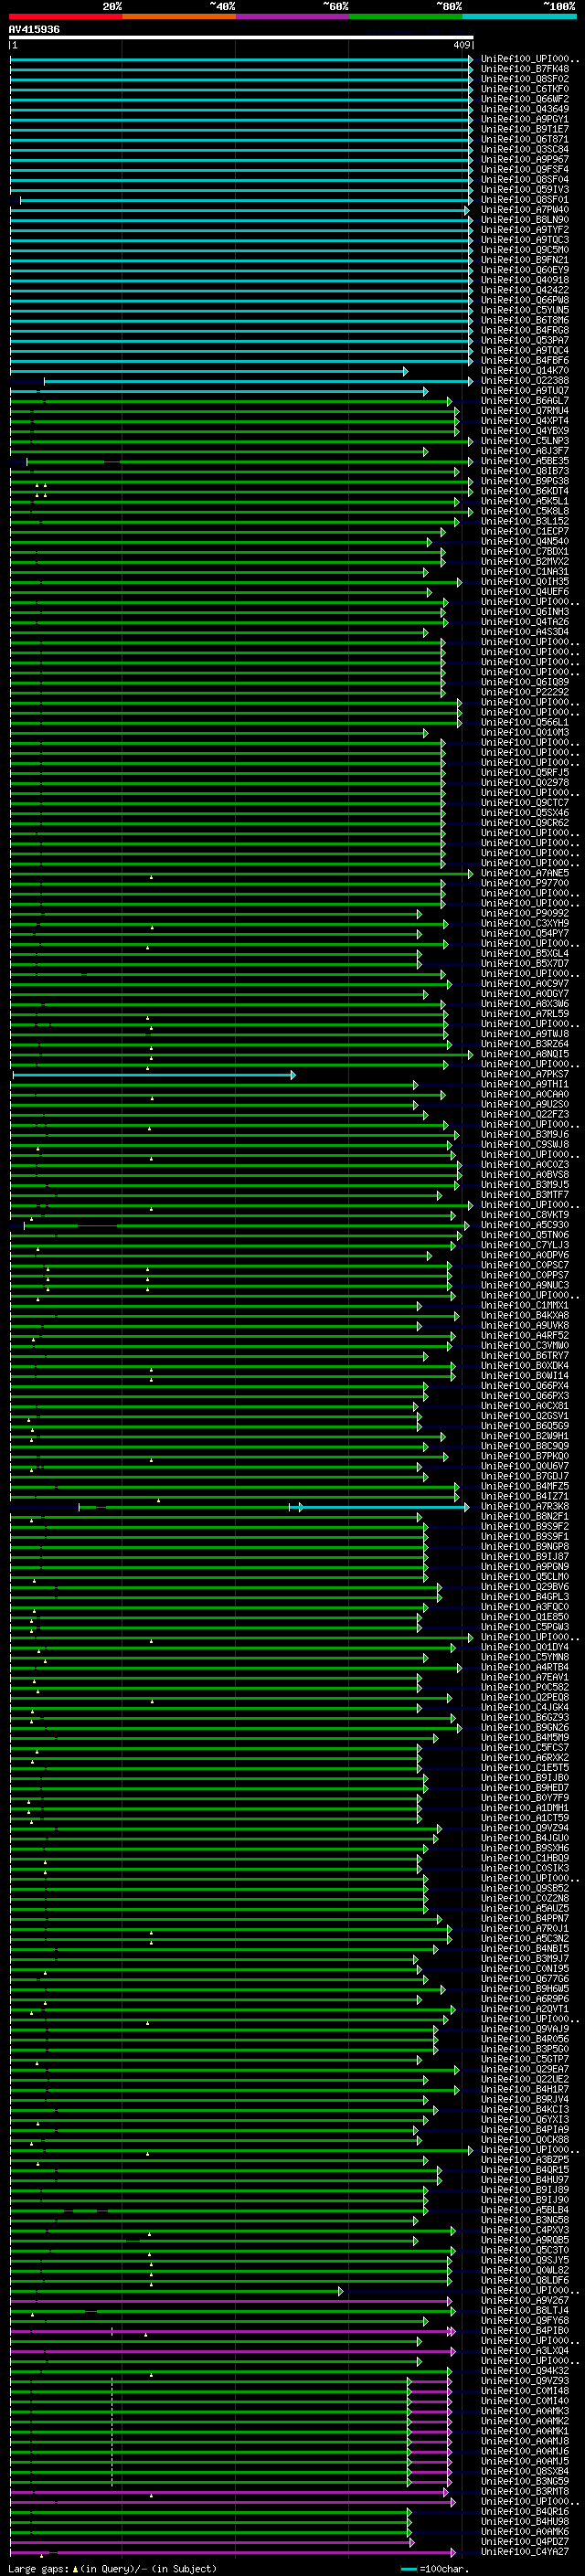Click hit label UniRef100_Q6T871
Screen dimensions: 585x2576
click(525, 140)
